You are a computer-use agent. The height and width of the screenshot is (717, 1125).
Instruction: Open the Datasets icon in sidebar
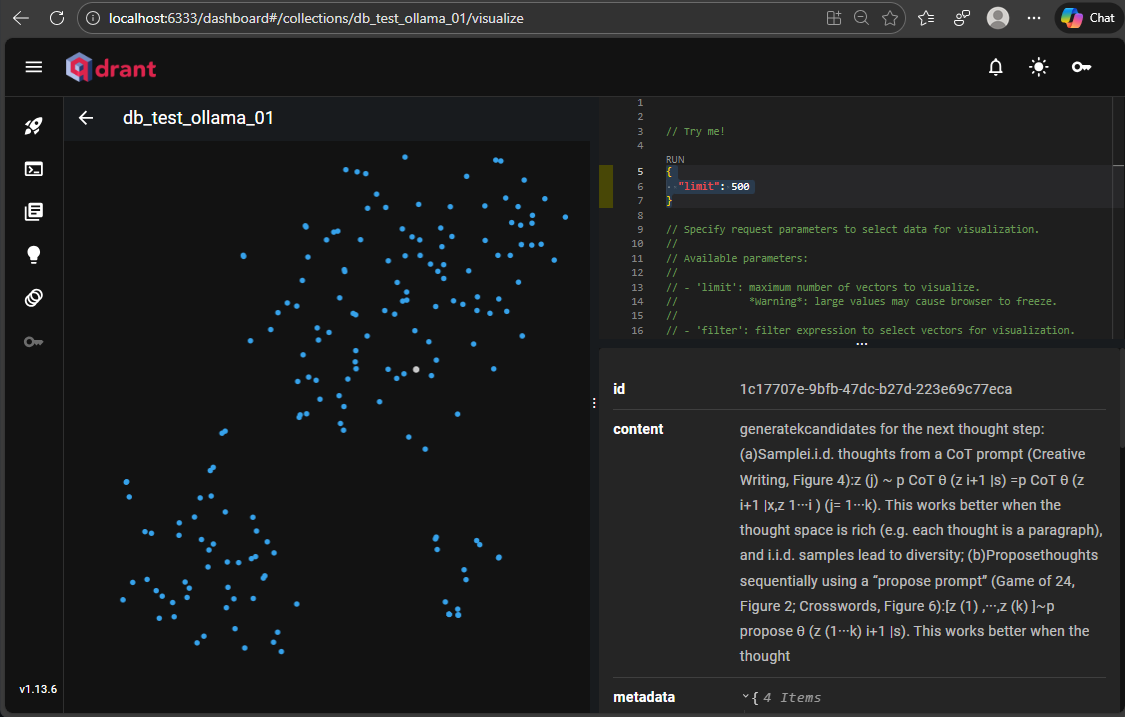click(34, 298)
